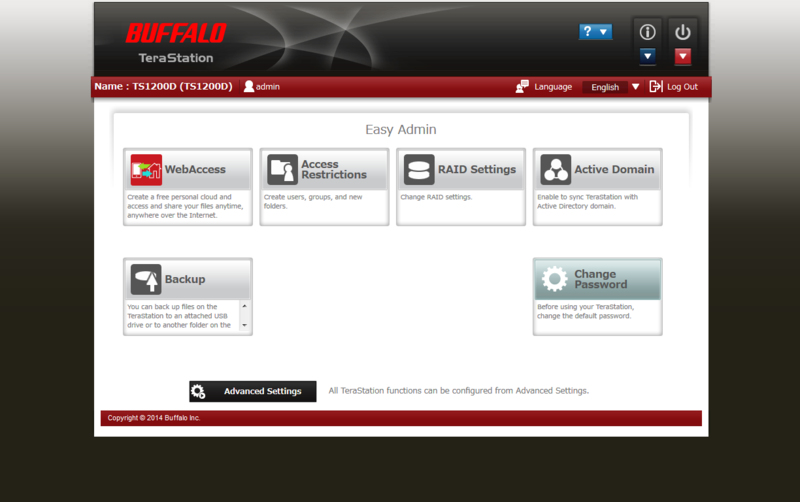This screenshot has height=502, width=800.
Task: Click the Language speech bubble icon
Action: (522, 86)
